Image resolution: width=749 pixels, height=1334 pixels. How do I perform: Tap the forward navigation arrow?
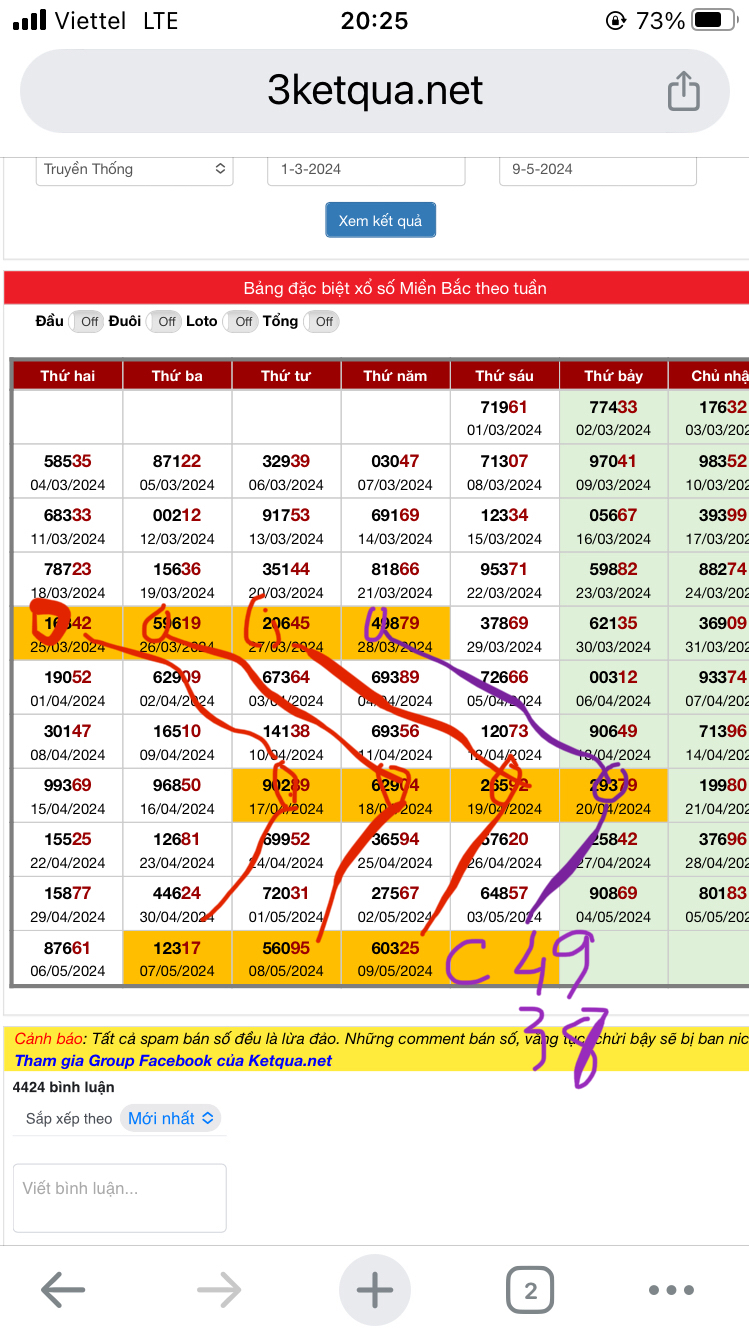[219, 1290]
